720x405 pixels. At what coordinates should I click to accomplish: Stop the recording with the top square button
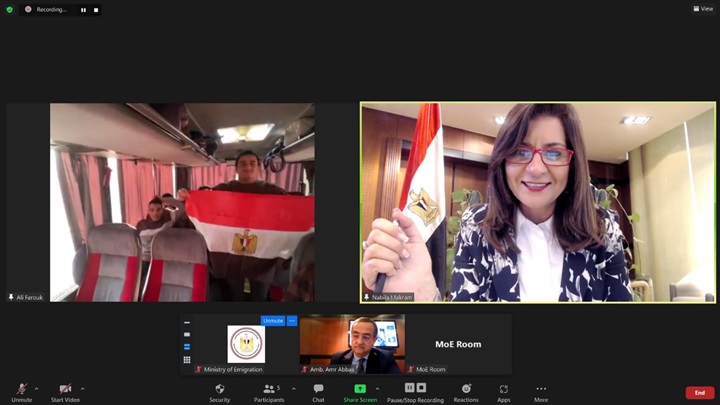[x=96, y=10]
